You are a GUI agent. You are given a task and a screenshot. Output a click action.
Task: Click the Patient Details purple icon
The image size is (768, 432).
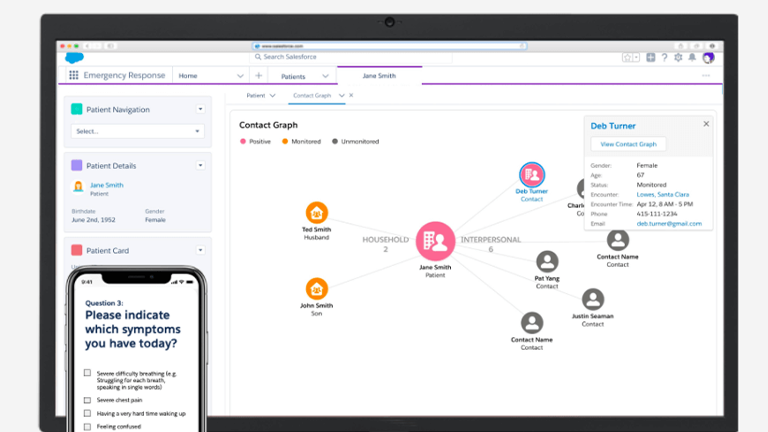pyautogui.click(x=76, y=166)
